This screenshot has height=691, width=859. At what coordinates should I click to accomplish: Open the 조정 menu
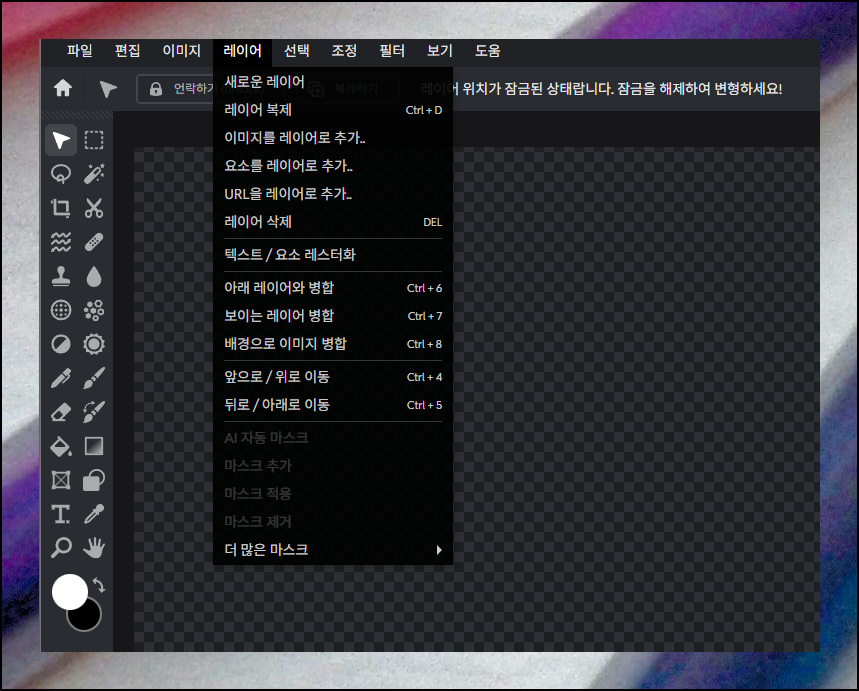[x=345, y=51]
